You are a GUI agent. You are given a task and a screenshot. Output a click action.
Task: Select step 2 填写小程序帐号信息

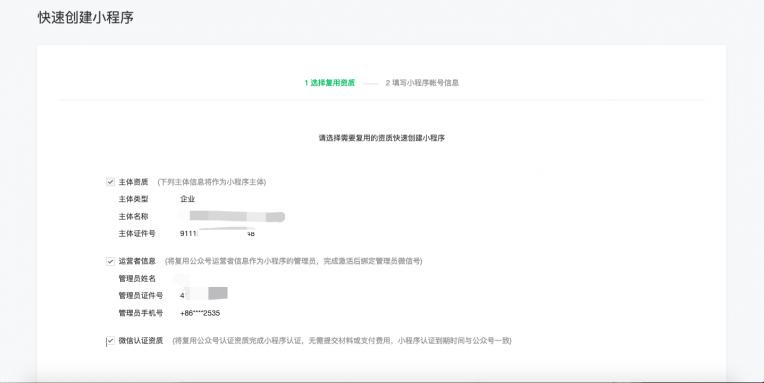[422, 83]
